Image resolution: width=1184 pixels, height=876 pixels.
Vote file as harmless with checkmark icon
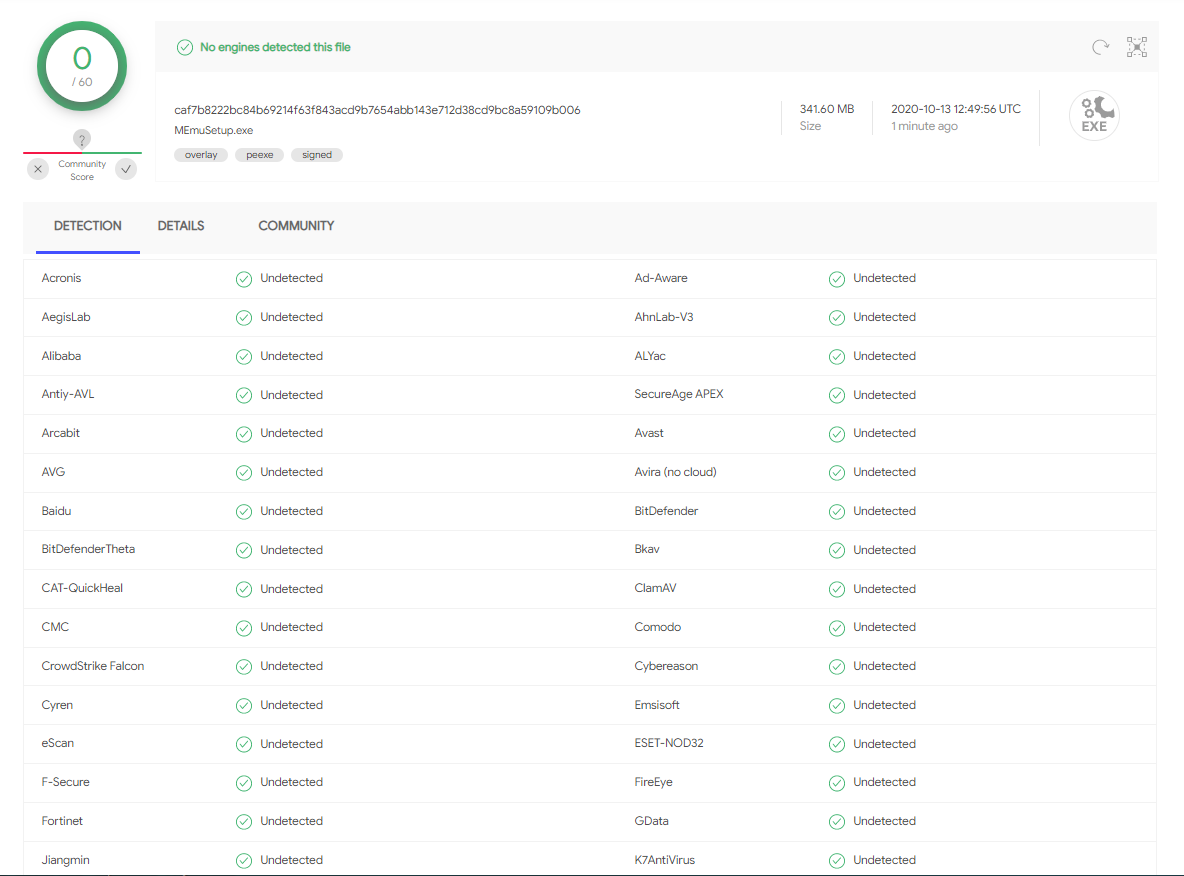point(126,170)
